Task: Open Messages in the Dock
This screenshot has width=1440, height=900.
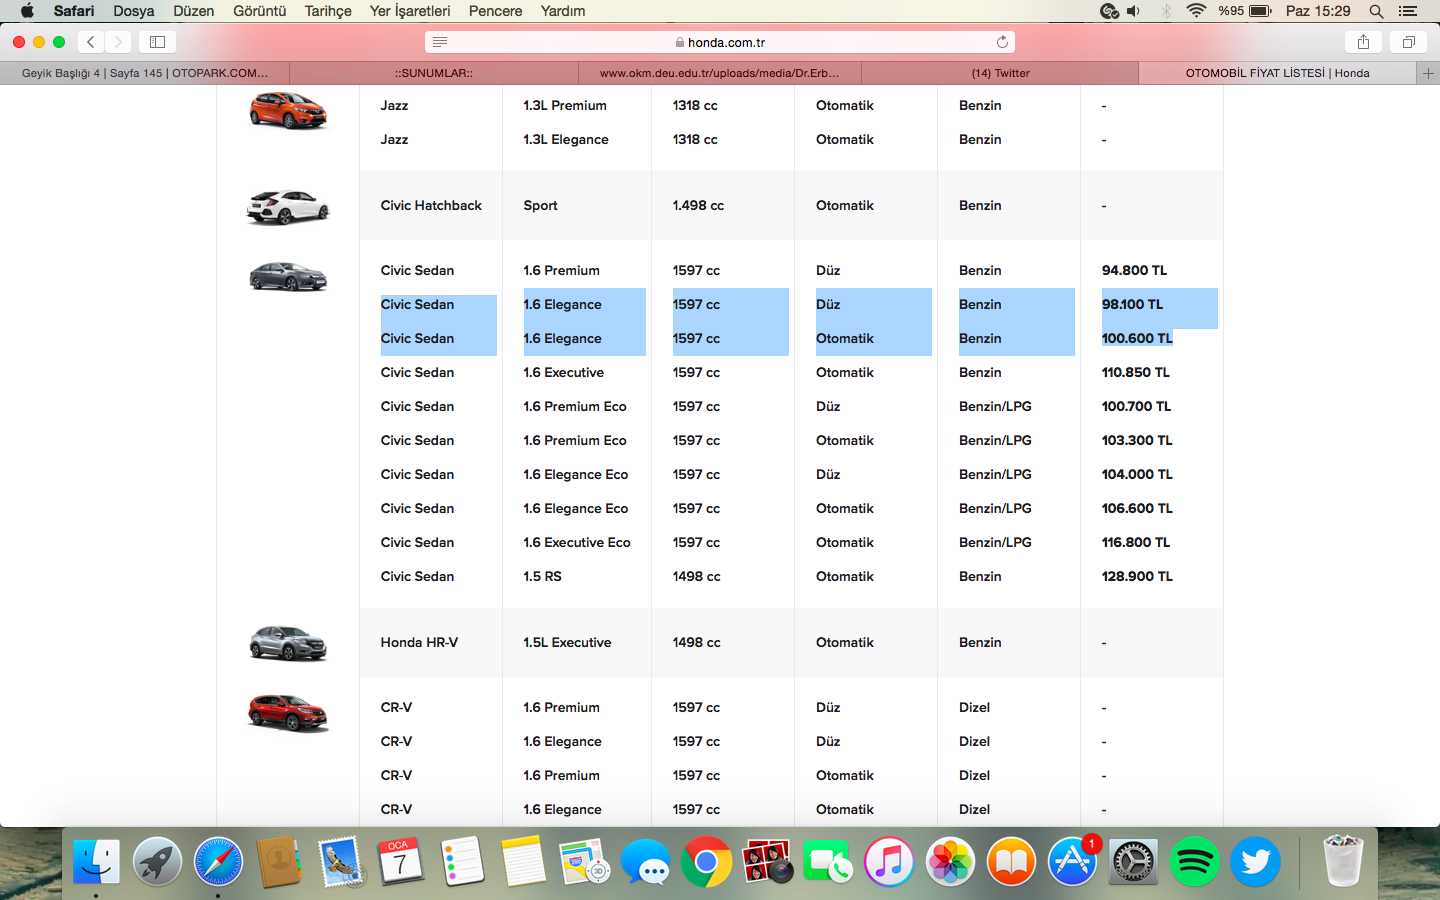Action: coord(645,861)
